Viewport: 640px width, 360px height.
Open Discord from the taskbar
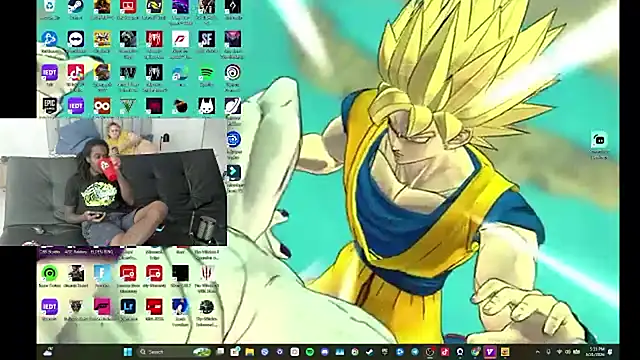[324, 352]
